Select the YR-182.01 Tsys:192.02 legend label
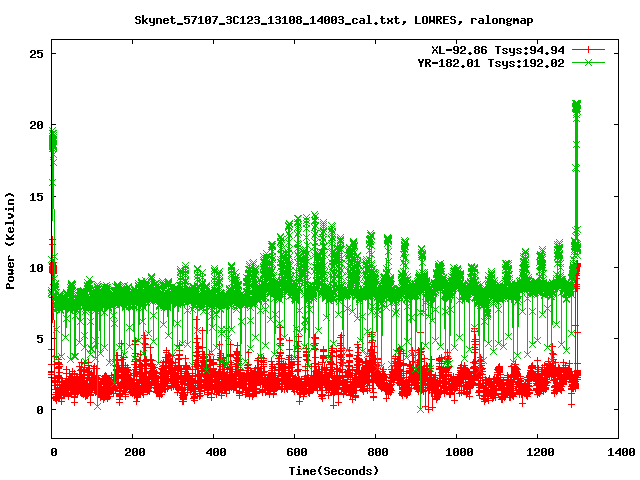The image size is (640, 480). point(491,63)
